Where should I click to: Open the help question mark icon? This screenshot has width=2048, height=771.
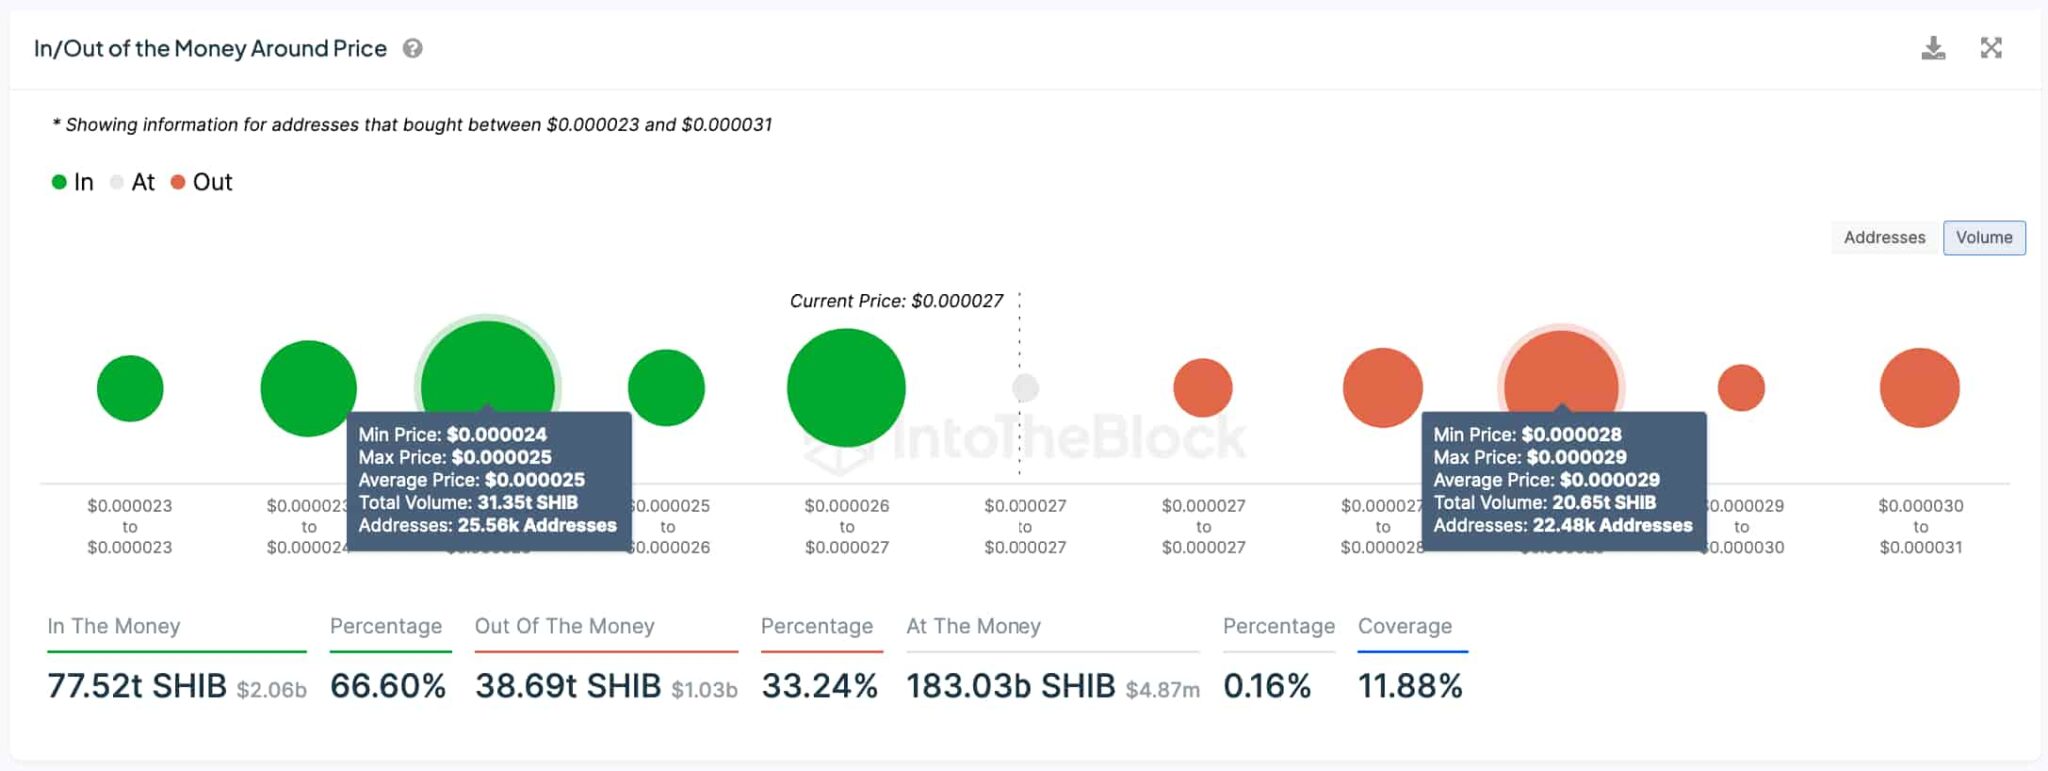pos(412,48)
